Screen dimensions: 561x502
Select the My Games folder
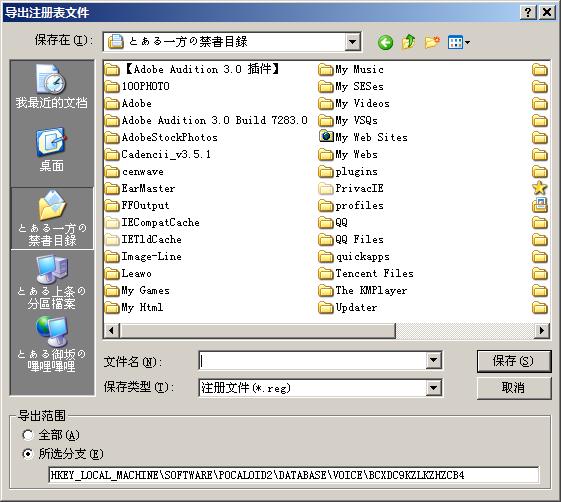(x=137, y=290)
